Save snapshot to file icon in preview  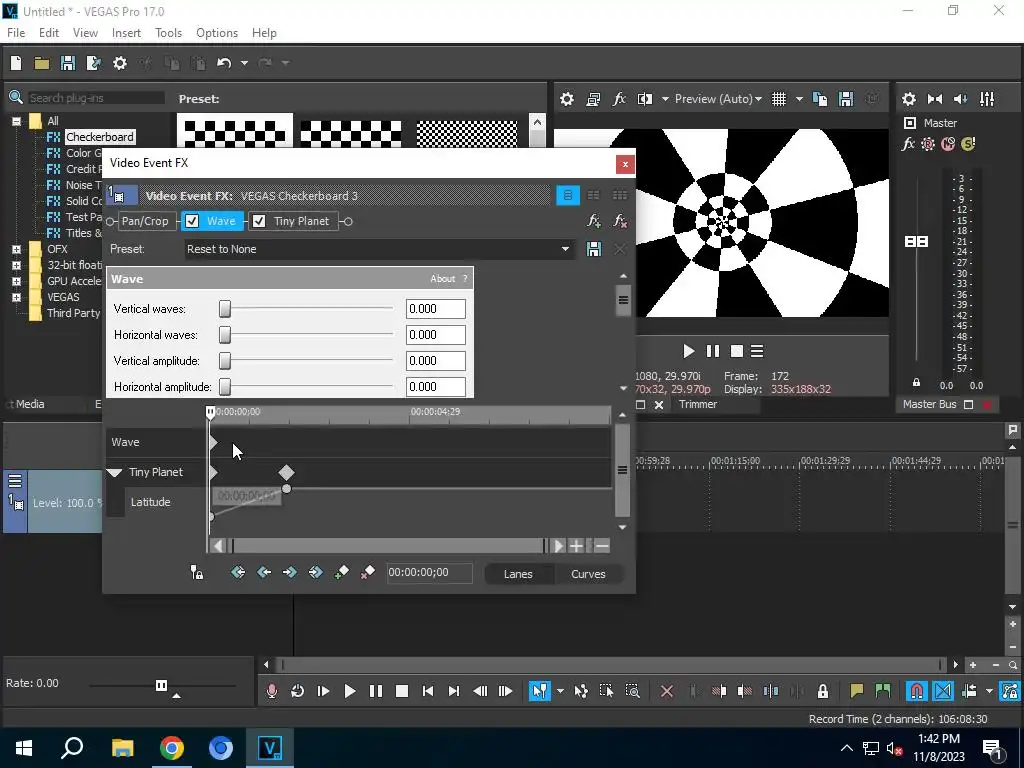click(846, 99)
